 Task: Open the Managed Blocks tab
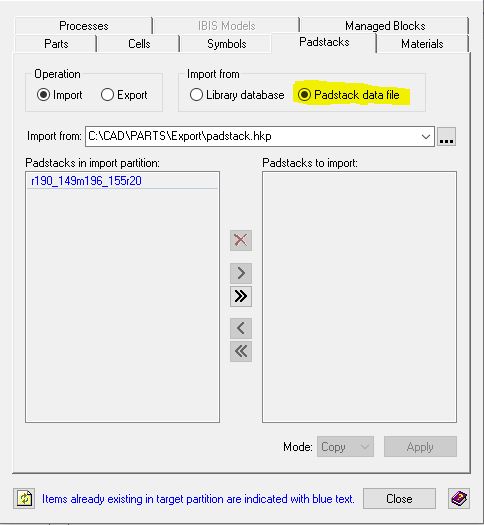click(x=385, y=26)
